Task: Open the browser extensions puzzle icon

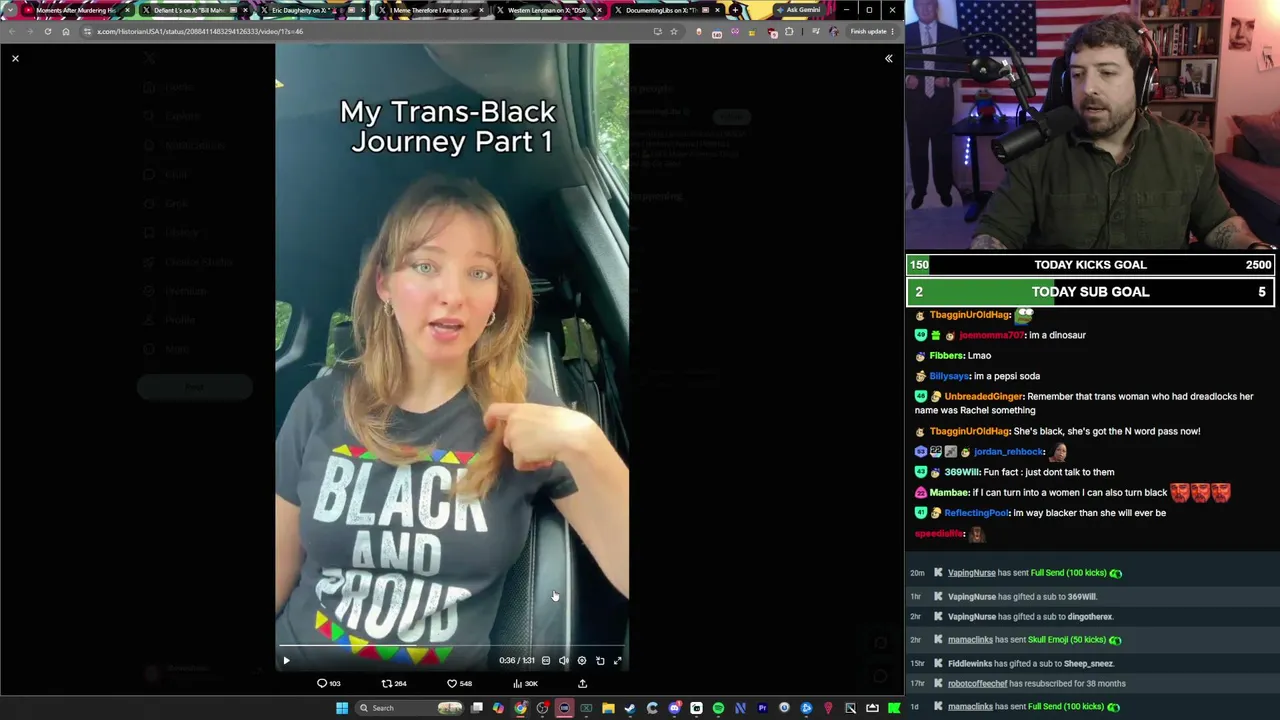Action: [789, 31]
